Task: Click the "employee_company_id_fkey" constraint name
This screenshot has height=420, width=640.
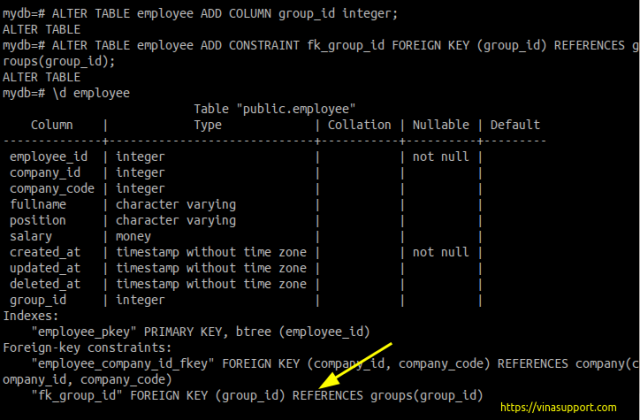Action: [x=121, y=363]
